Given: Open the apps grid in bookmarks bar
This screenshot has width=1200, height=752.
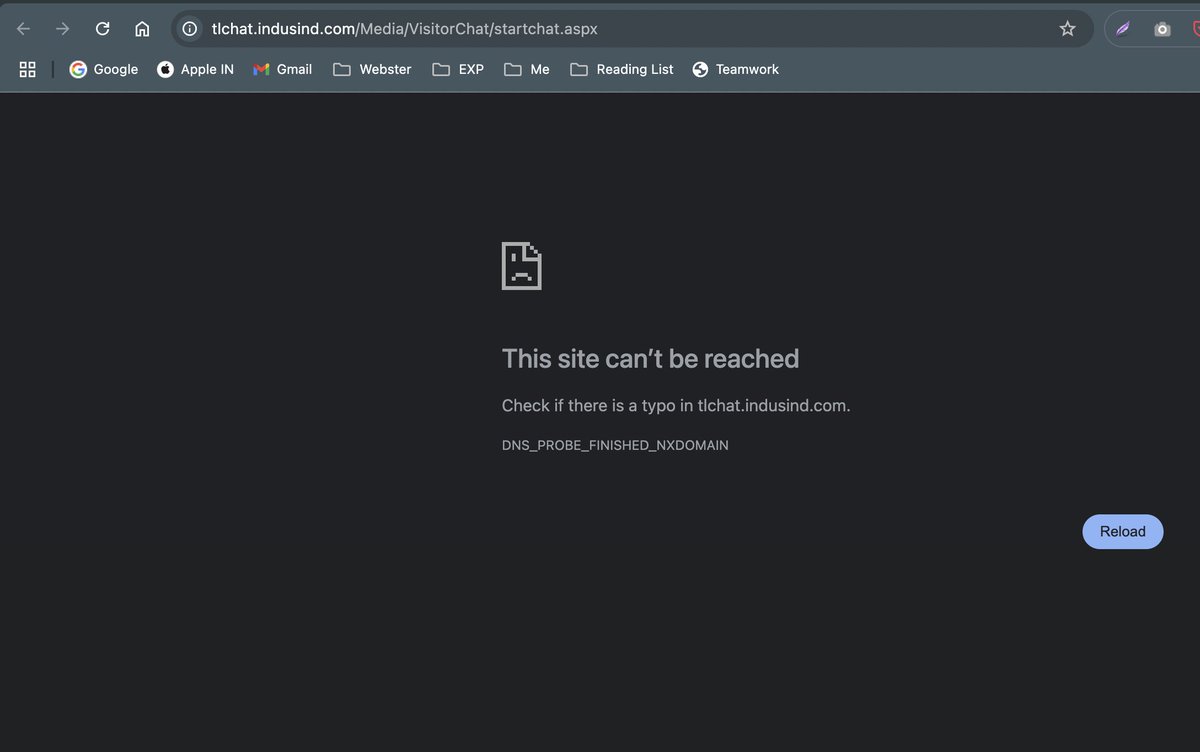Looking at the screenshot, I should click(28, 69).
